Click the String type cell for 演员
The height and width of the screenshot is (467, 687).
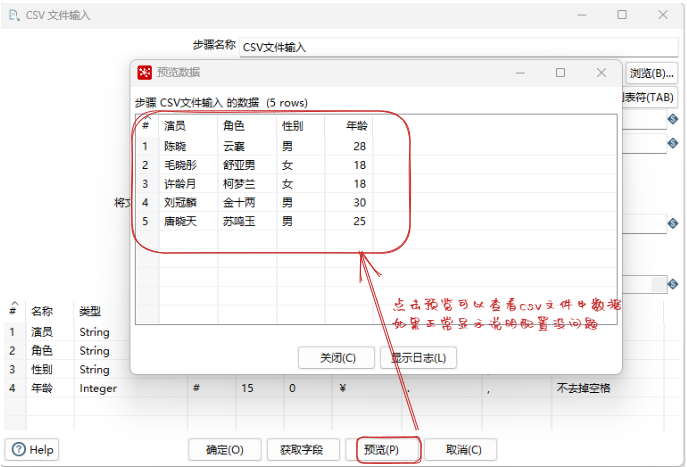[94, 332]
